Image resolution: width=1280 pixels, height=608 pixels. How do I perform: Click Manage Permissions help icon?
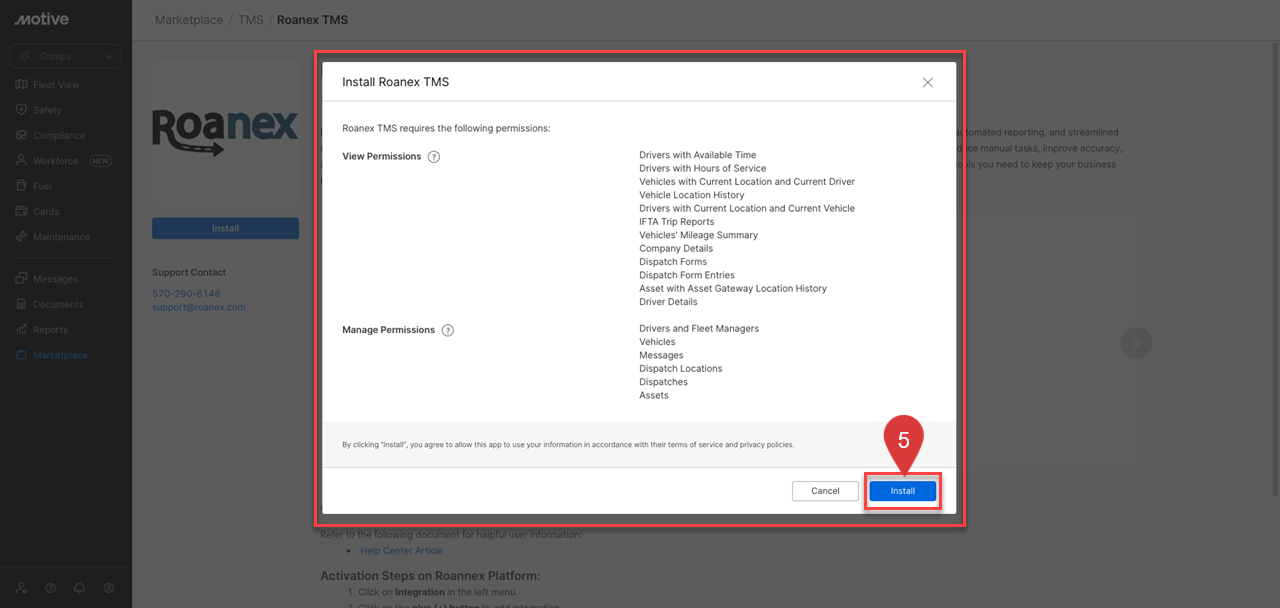coord(448,331)
